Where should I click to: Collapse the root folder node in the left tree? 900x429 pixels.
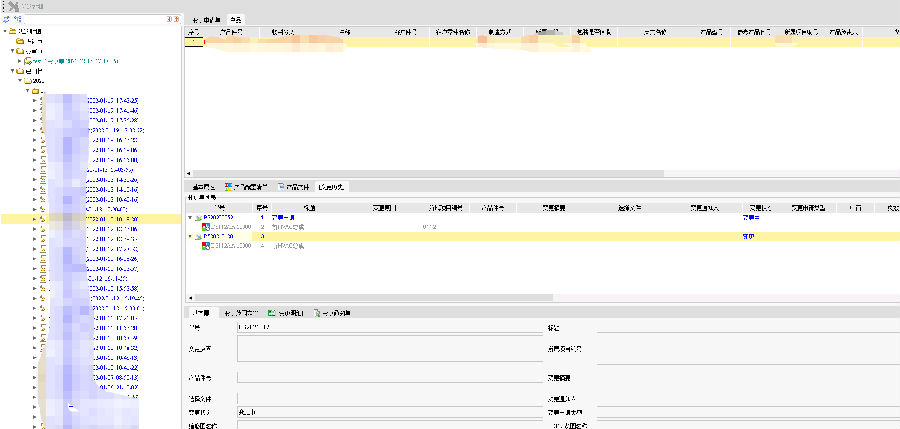pos(5,30)
